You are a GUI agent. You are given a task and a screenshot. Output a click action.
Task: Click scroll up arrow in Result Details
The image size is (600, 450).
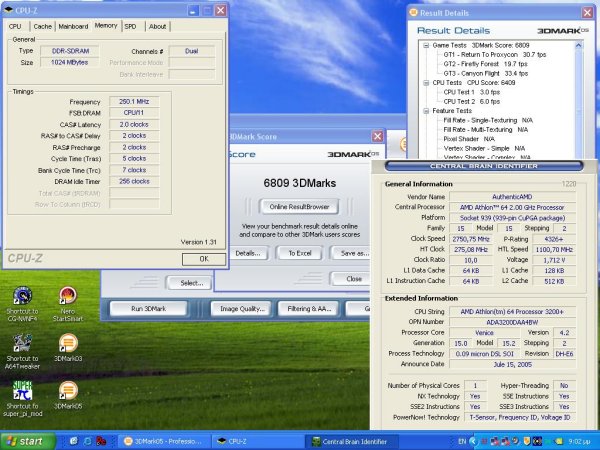[578, 46]
